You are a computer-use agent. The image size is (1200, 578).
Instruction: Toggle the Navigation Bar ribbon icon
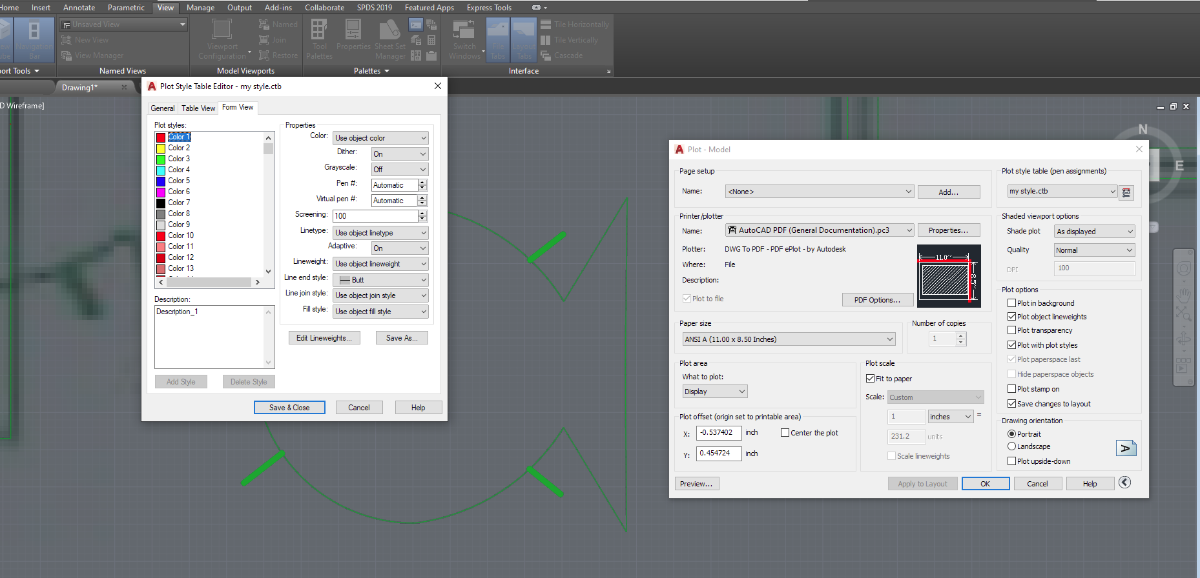point(35,39)
